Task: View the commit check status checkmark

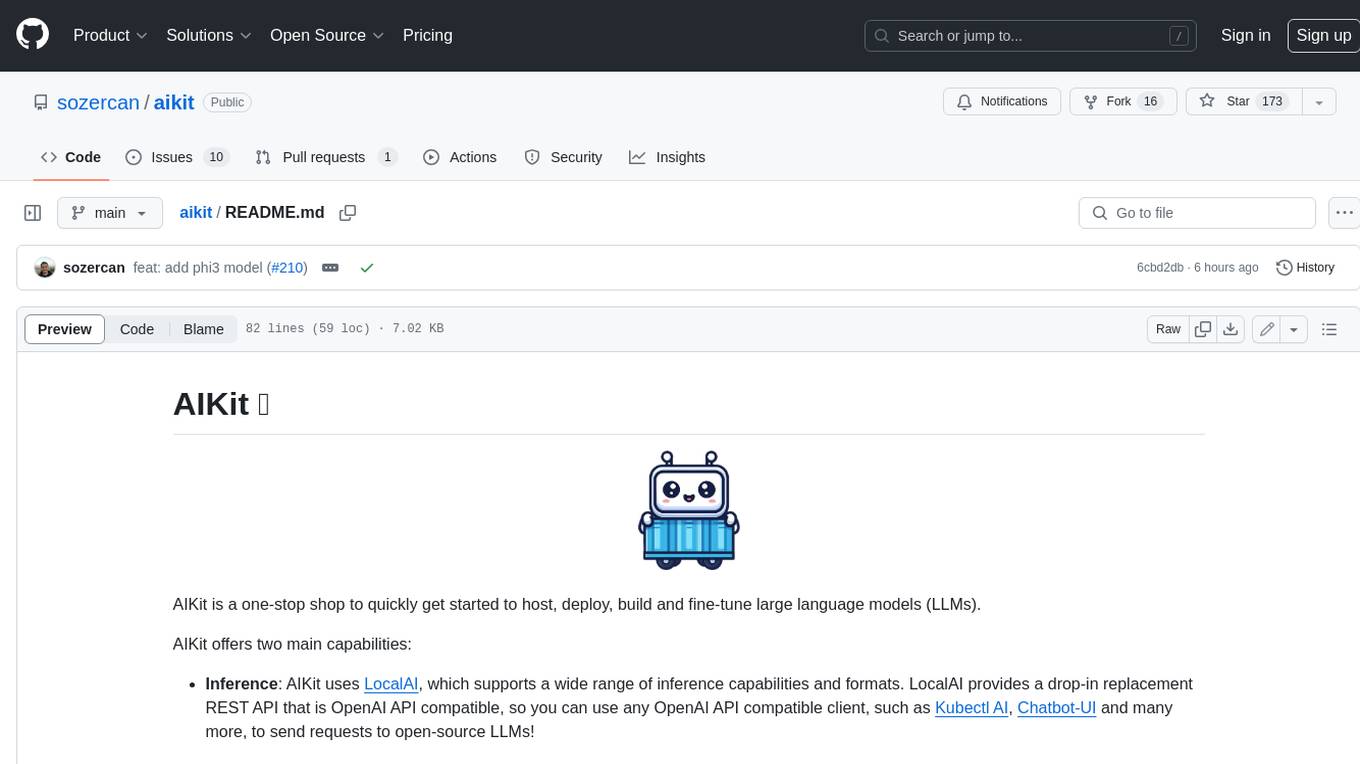Action: [367, 268]
